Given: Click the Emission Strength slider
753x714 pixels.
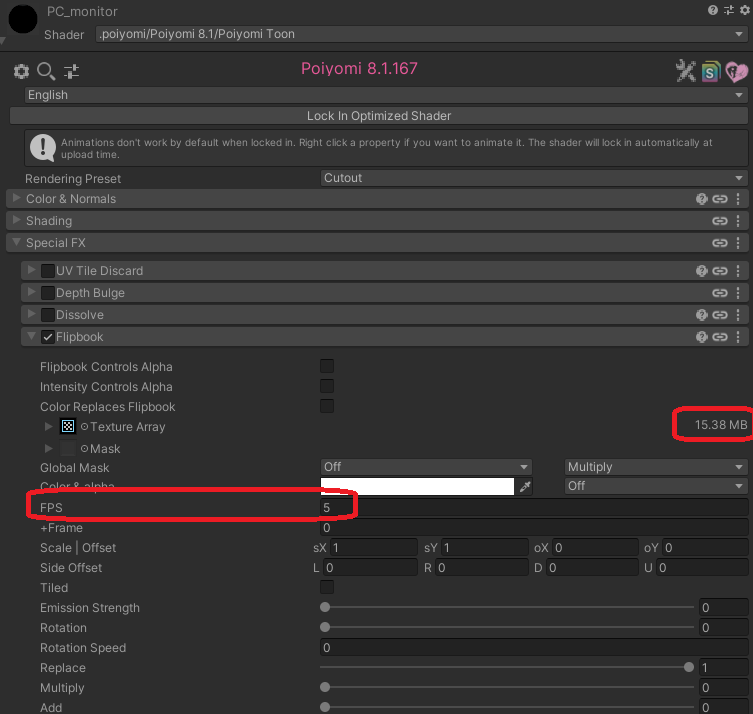Looking at the screenshot, I should [507, 607].
